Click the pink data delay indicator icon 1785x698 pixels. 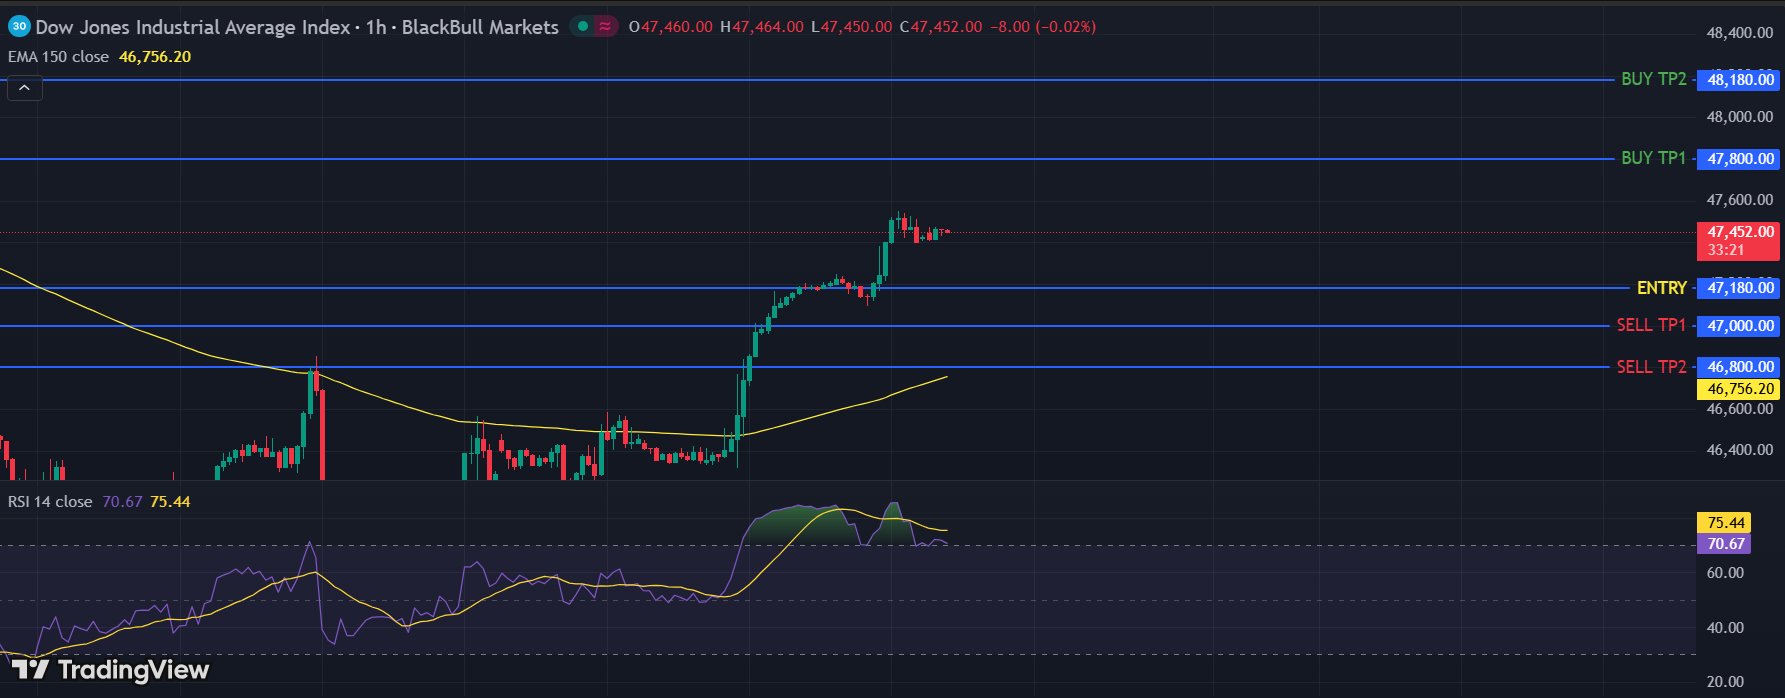pyautogui.click(x=605, y=27)
